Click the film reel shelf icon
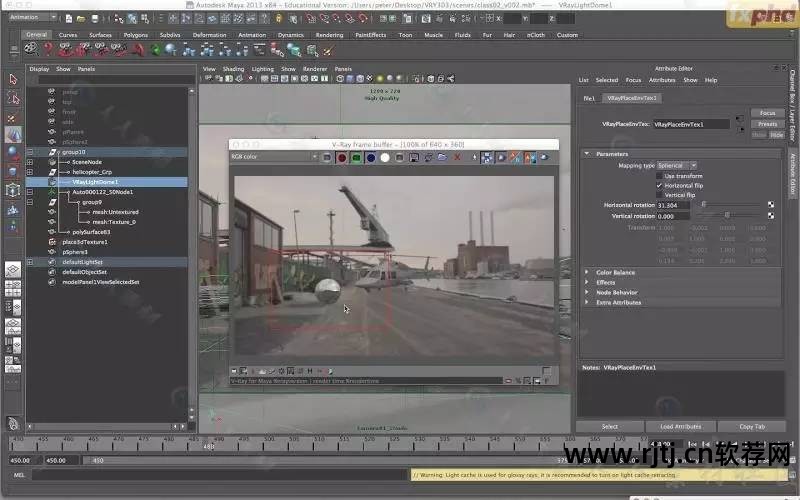This screenshot has width=800, height=500. [x=31, y=49]
